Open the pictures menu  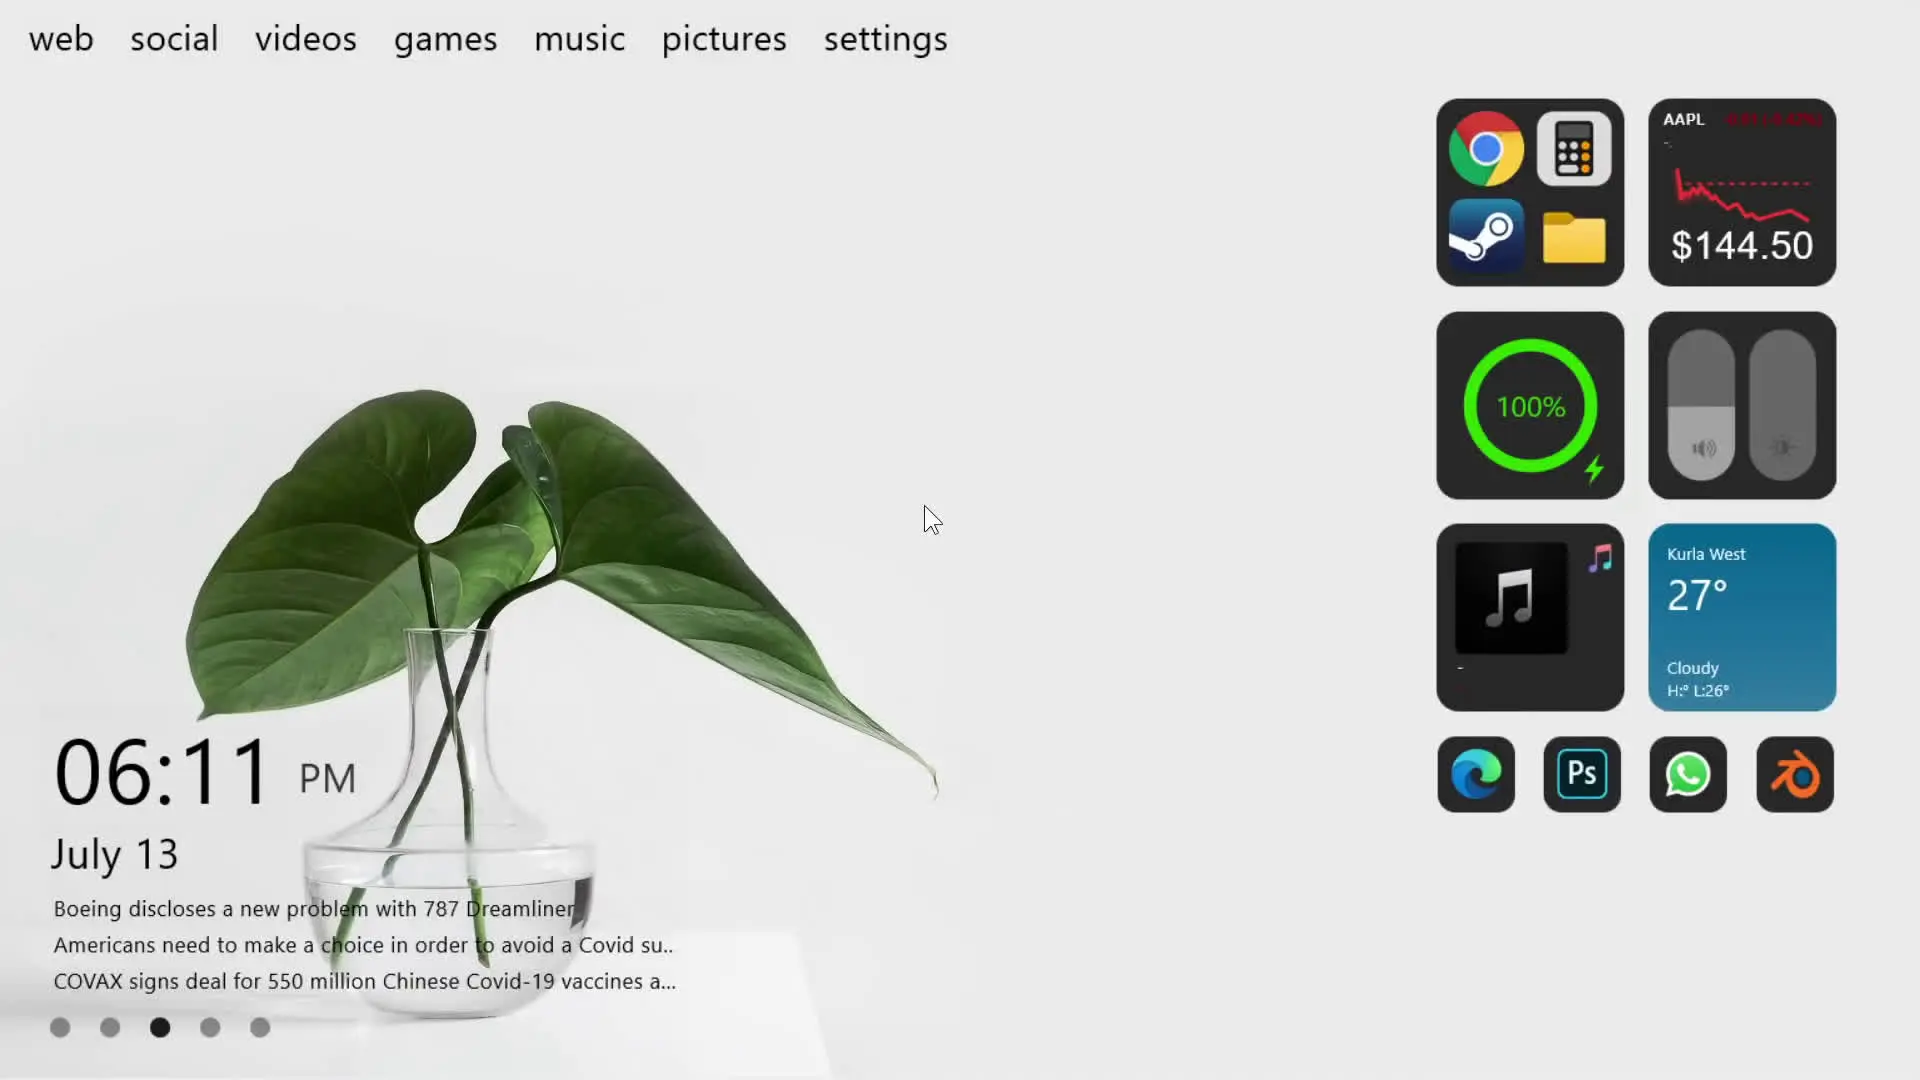coord(724,39)
